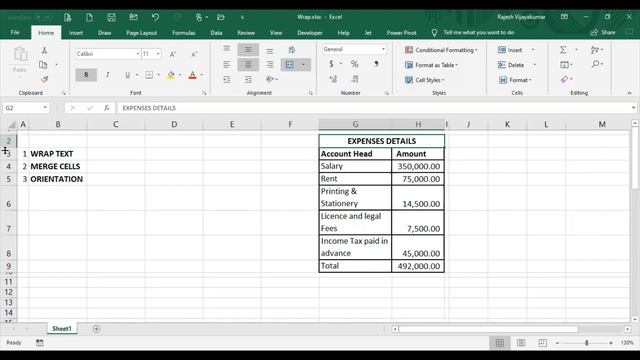Open the File tab

click(15, 33)
